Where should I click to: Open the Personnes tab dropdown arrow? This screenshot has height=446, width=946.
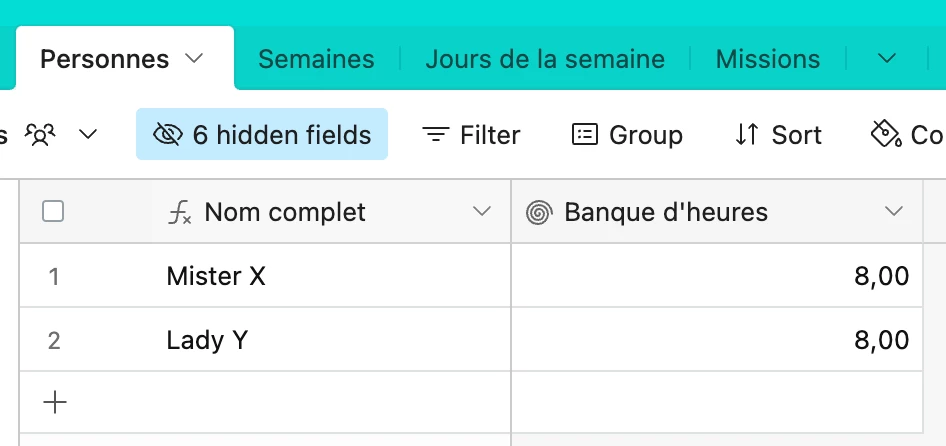coord(194,59)
